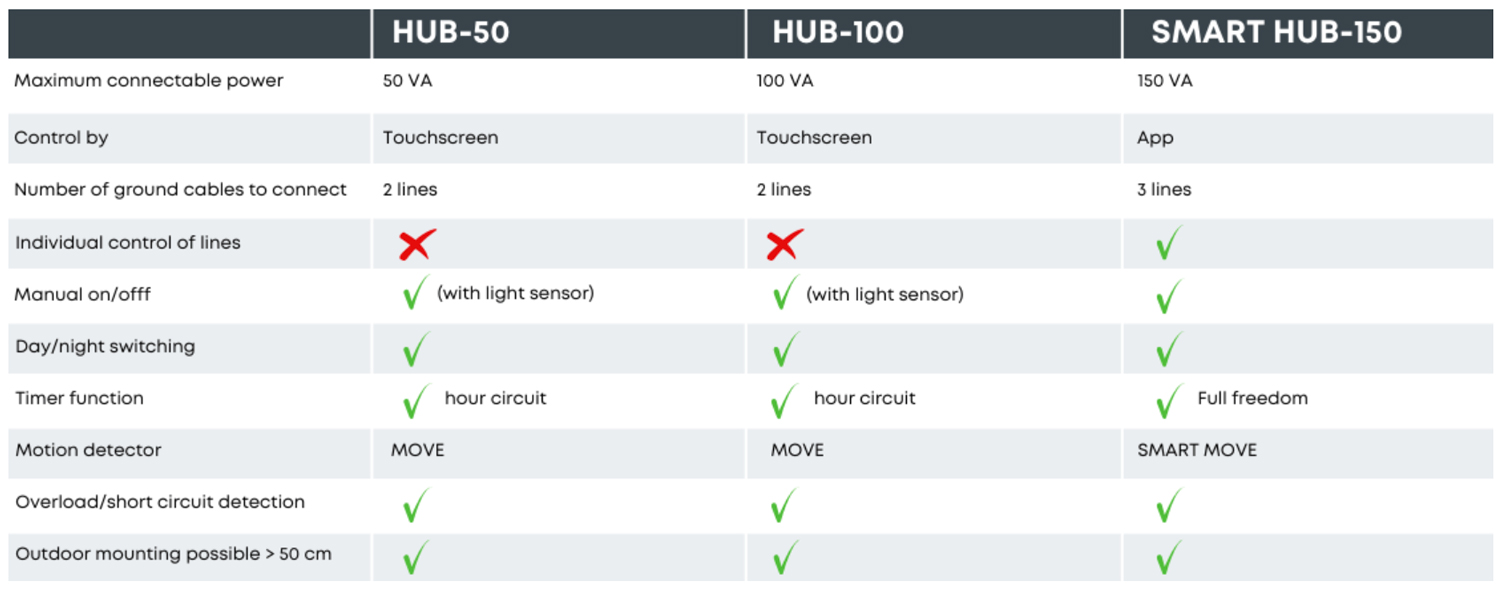
Task: Click SMART HUB-150 day/night switching checkmark
Action: tap(1167, 349)
